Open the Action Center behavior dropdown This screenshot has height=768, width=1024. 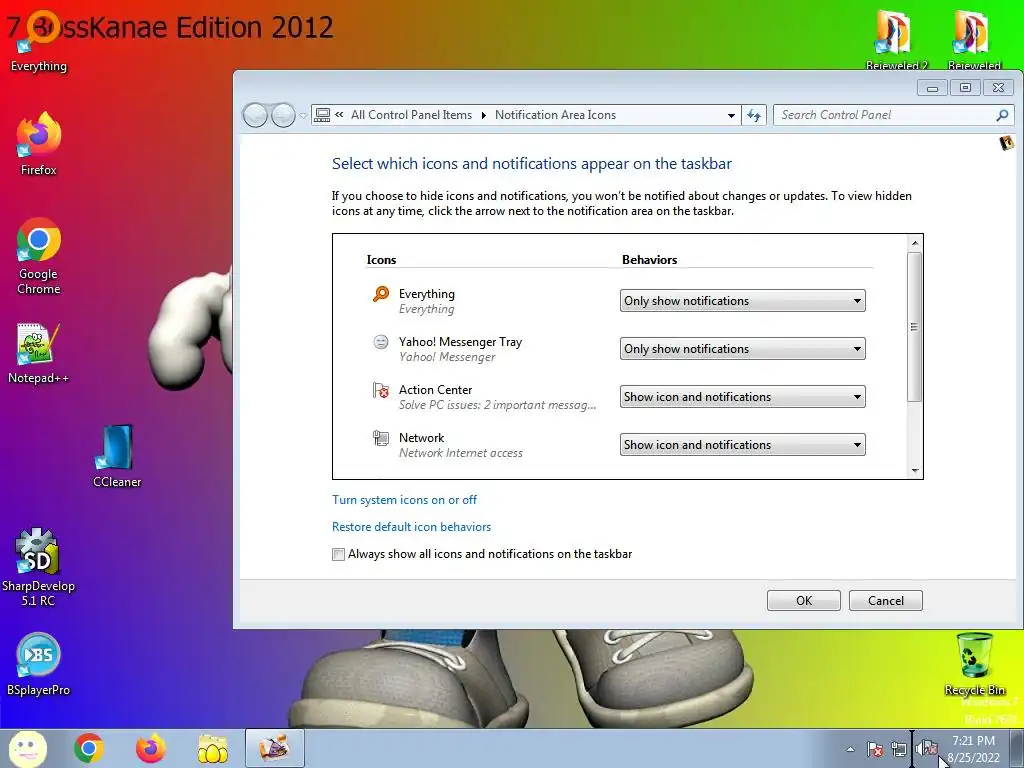pyautogui.click(x=743, y=396)
